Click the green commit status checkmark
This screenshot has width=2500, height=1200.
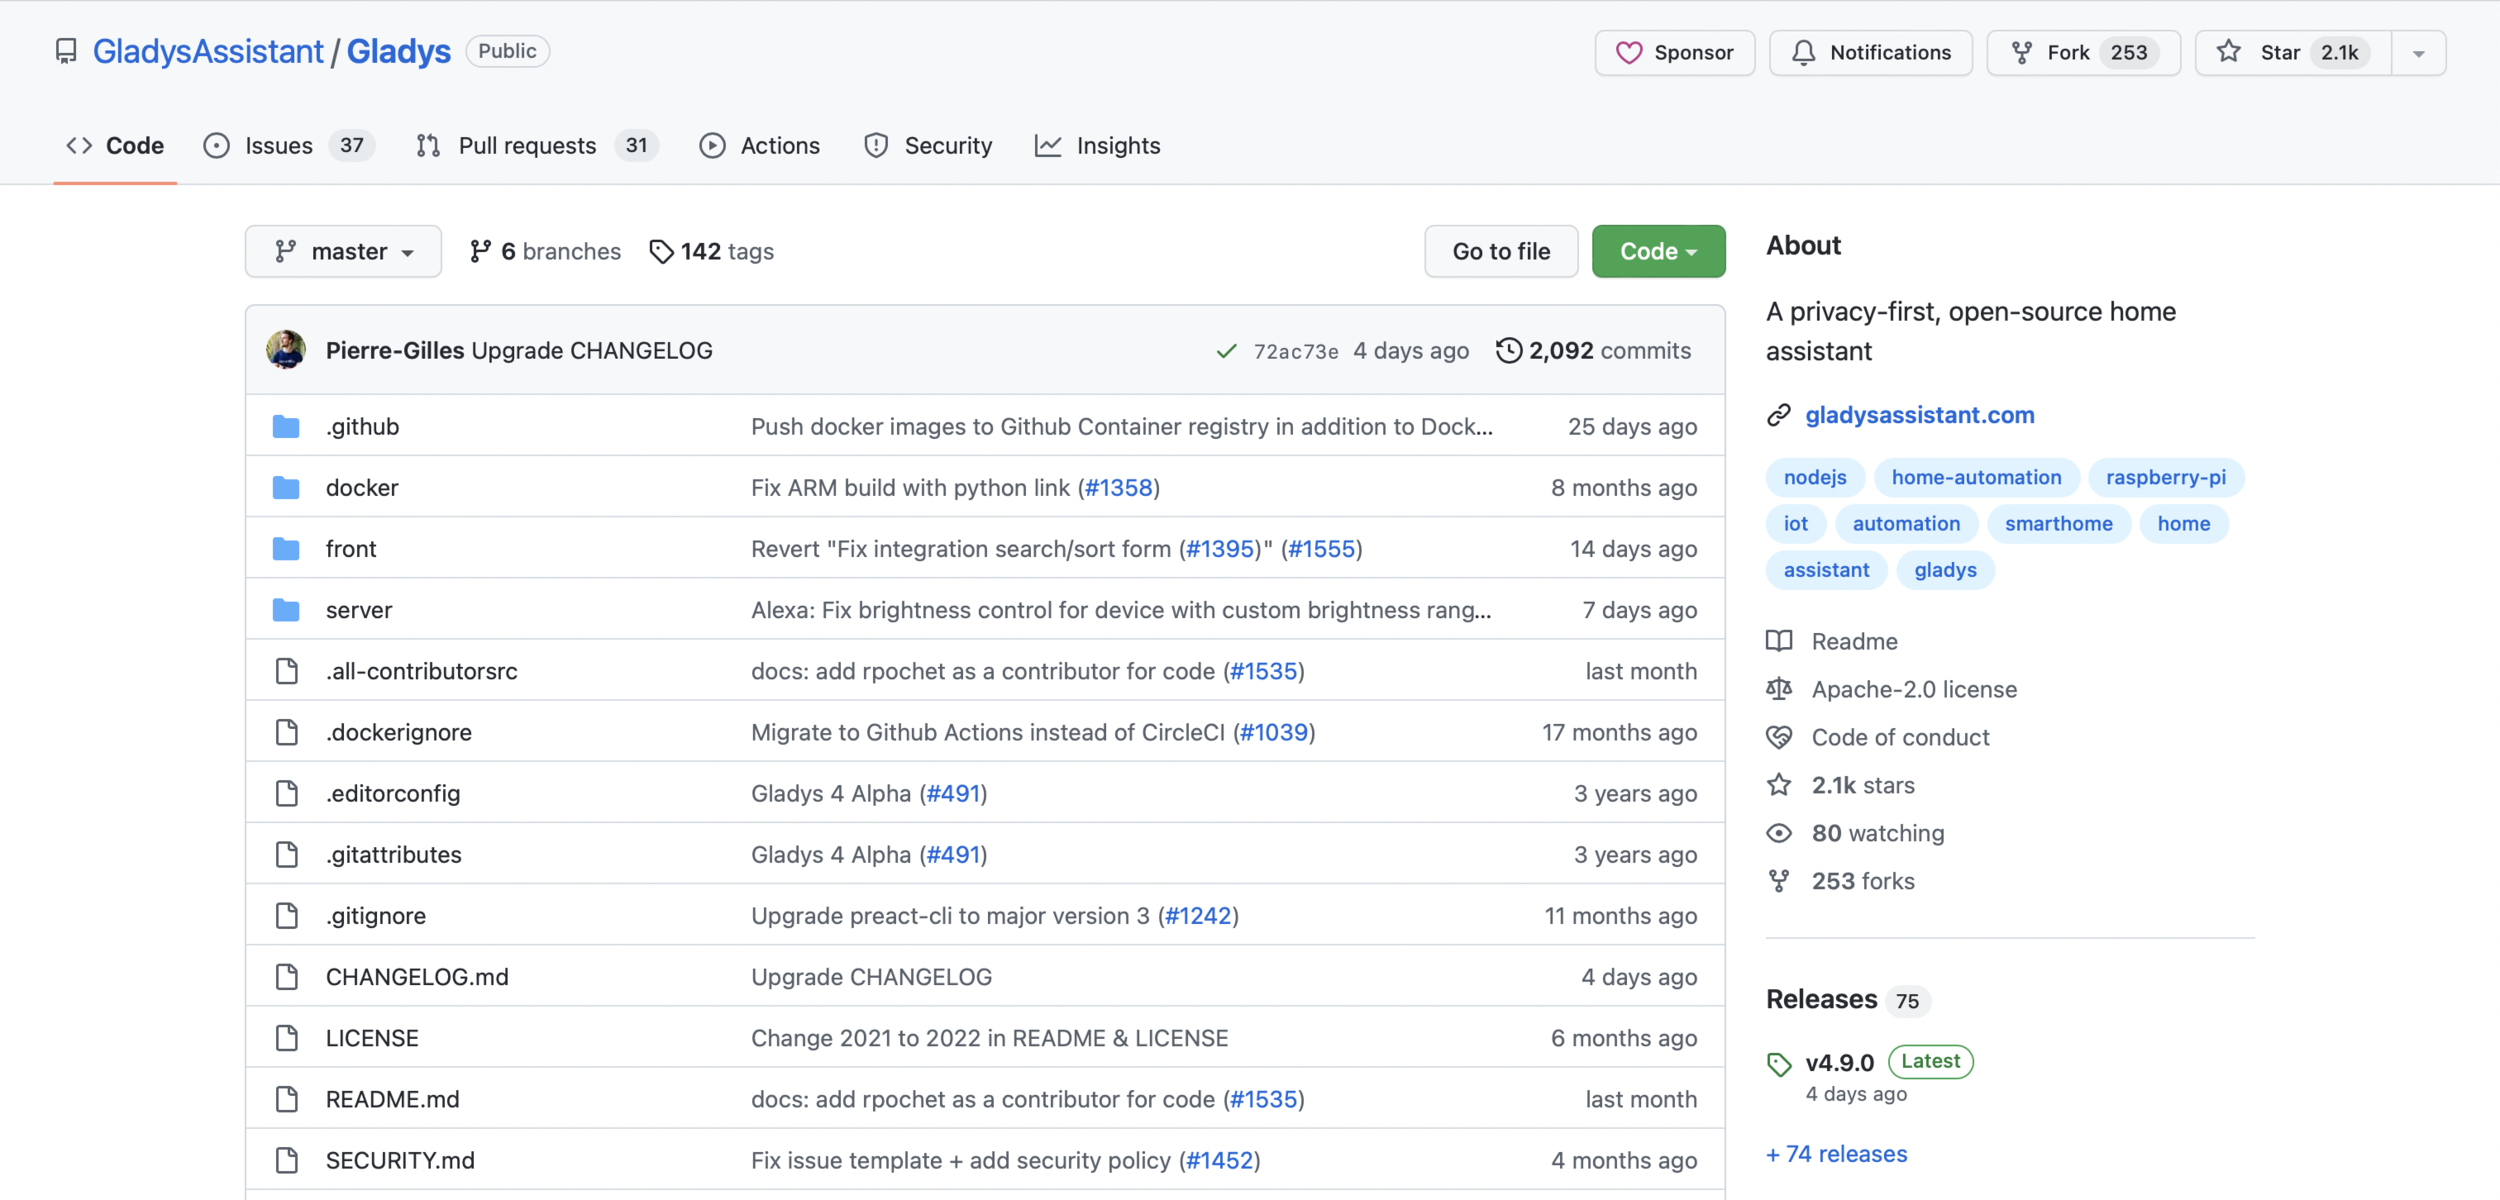1225,352
